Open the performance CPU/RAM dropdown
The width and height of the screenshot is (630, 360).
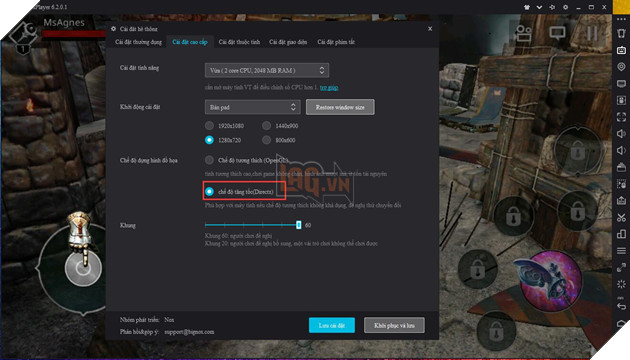(x=267, y=70)
